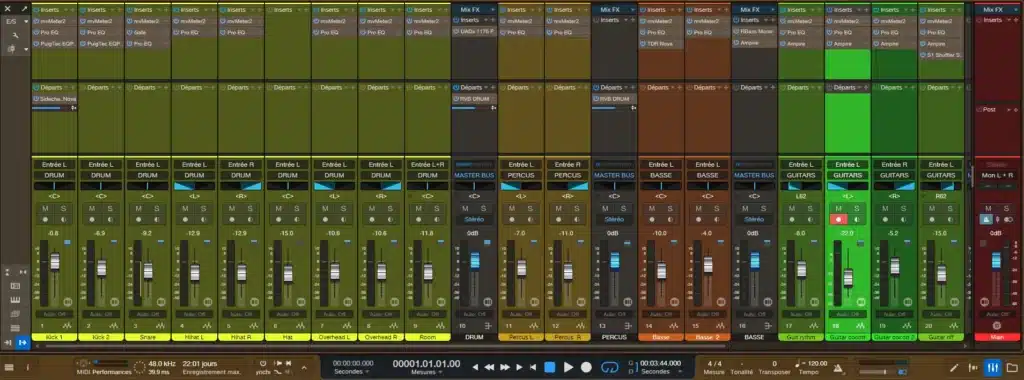Click Hihat L track waveform icon
Viewport: 1024px width, 380px height.
pos(207,326)
